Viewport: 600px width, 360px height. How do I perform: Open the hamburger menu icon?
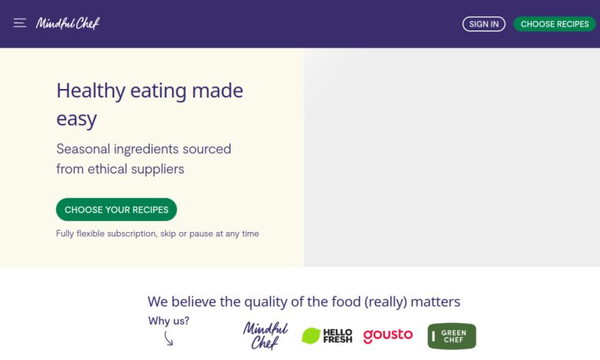(x=20, y=23)
